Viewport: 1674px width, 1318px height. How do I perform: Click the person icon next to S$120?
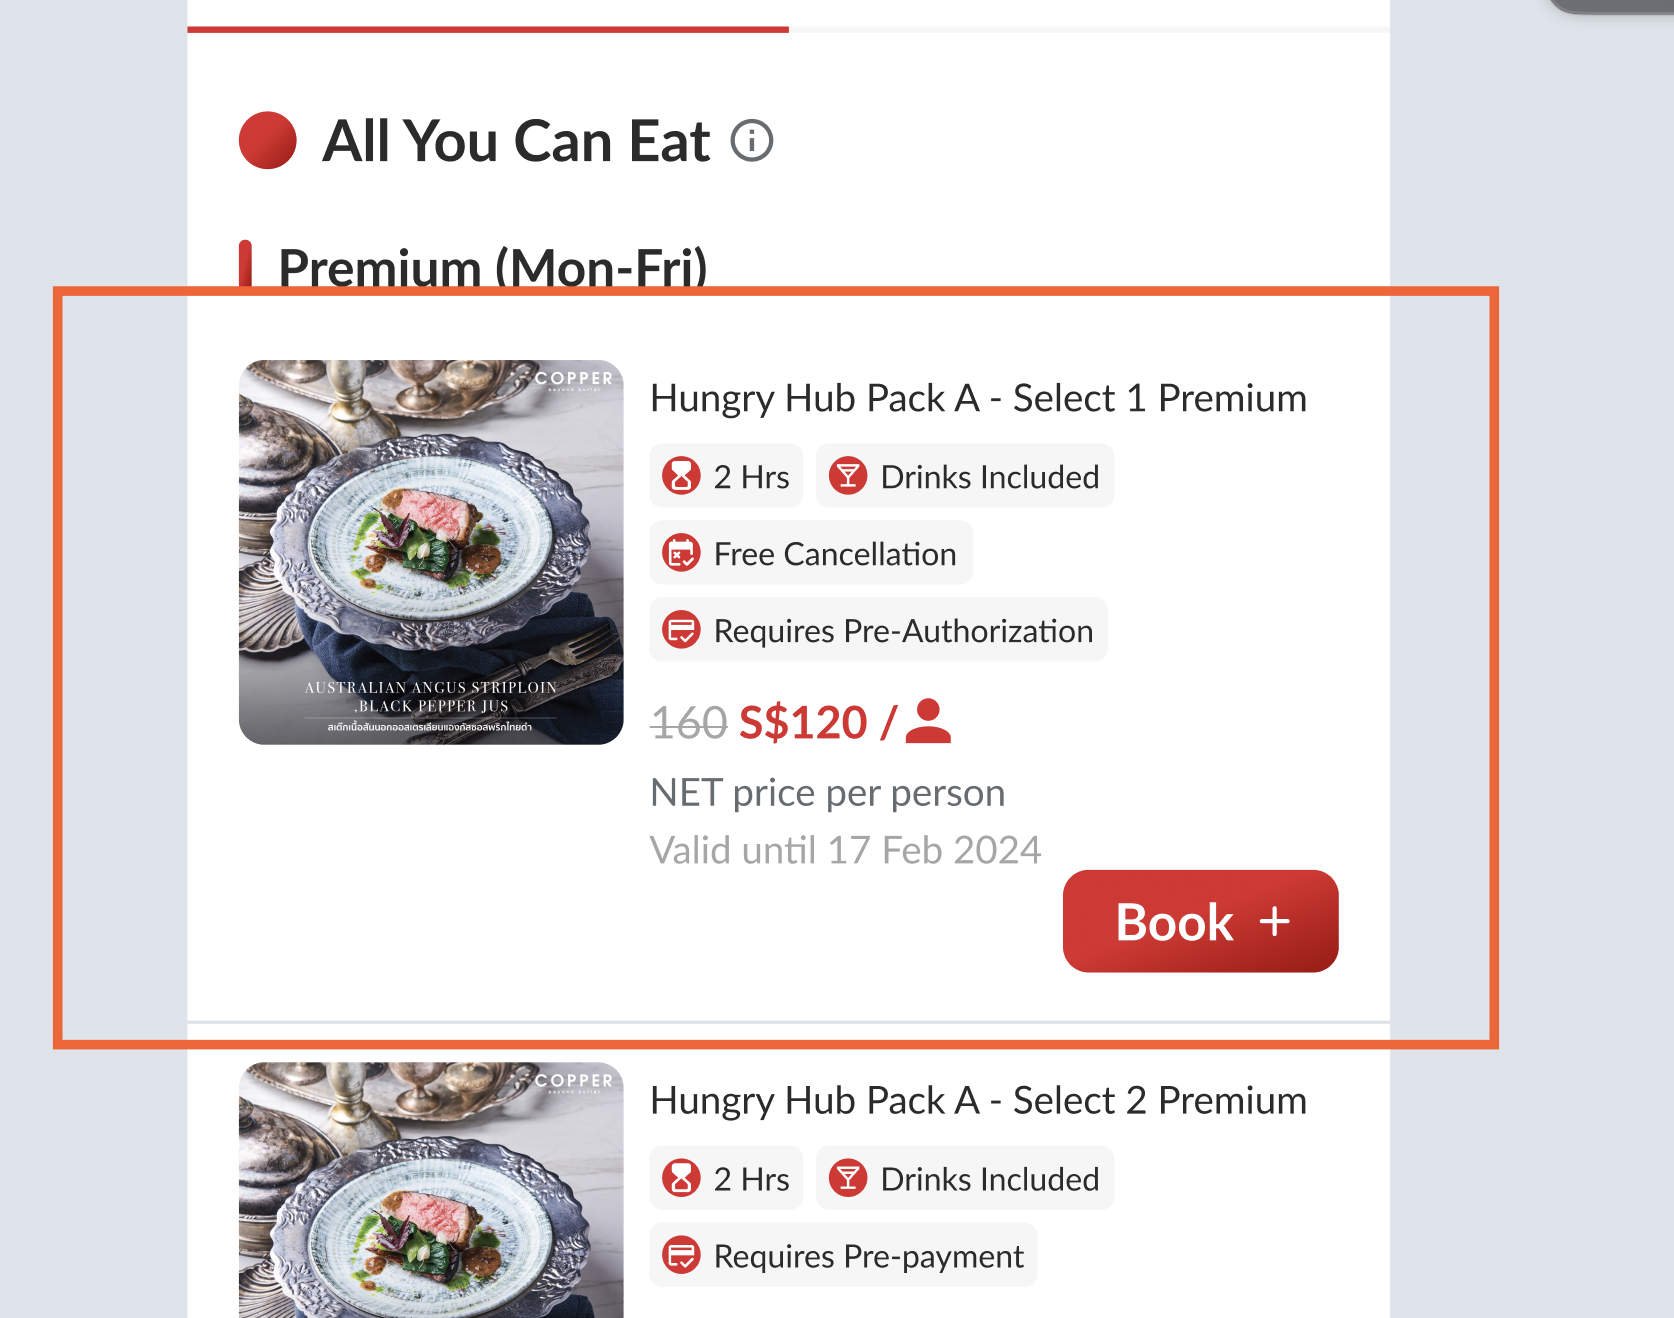pyautogui.click(x=928, y=722)
